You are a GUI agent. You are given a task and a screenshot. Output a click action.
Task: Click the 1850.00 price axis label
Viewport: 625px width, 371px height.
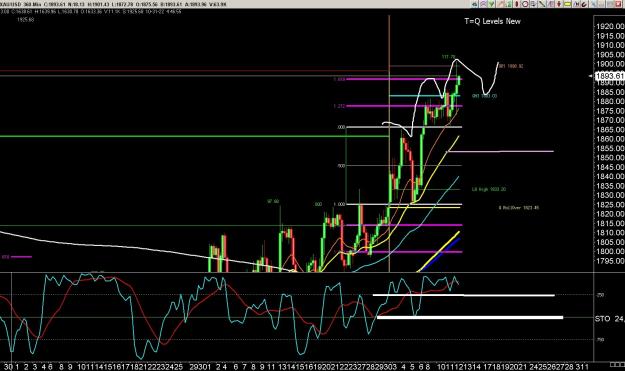pyautogui.click(x=610, y=158)
